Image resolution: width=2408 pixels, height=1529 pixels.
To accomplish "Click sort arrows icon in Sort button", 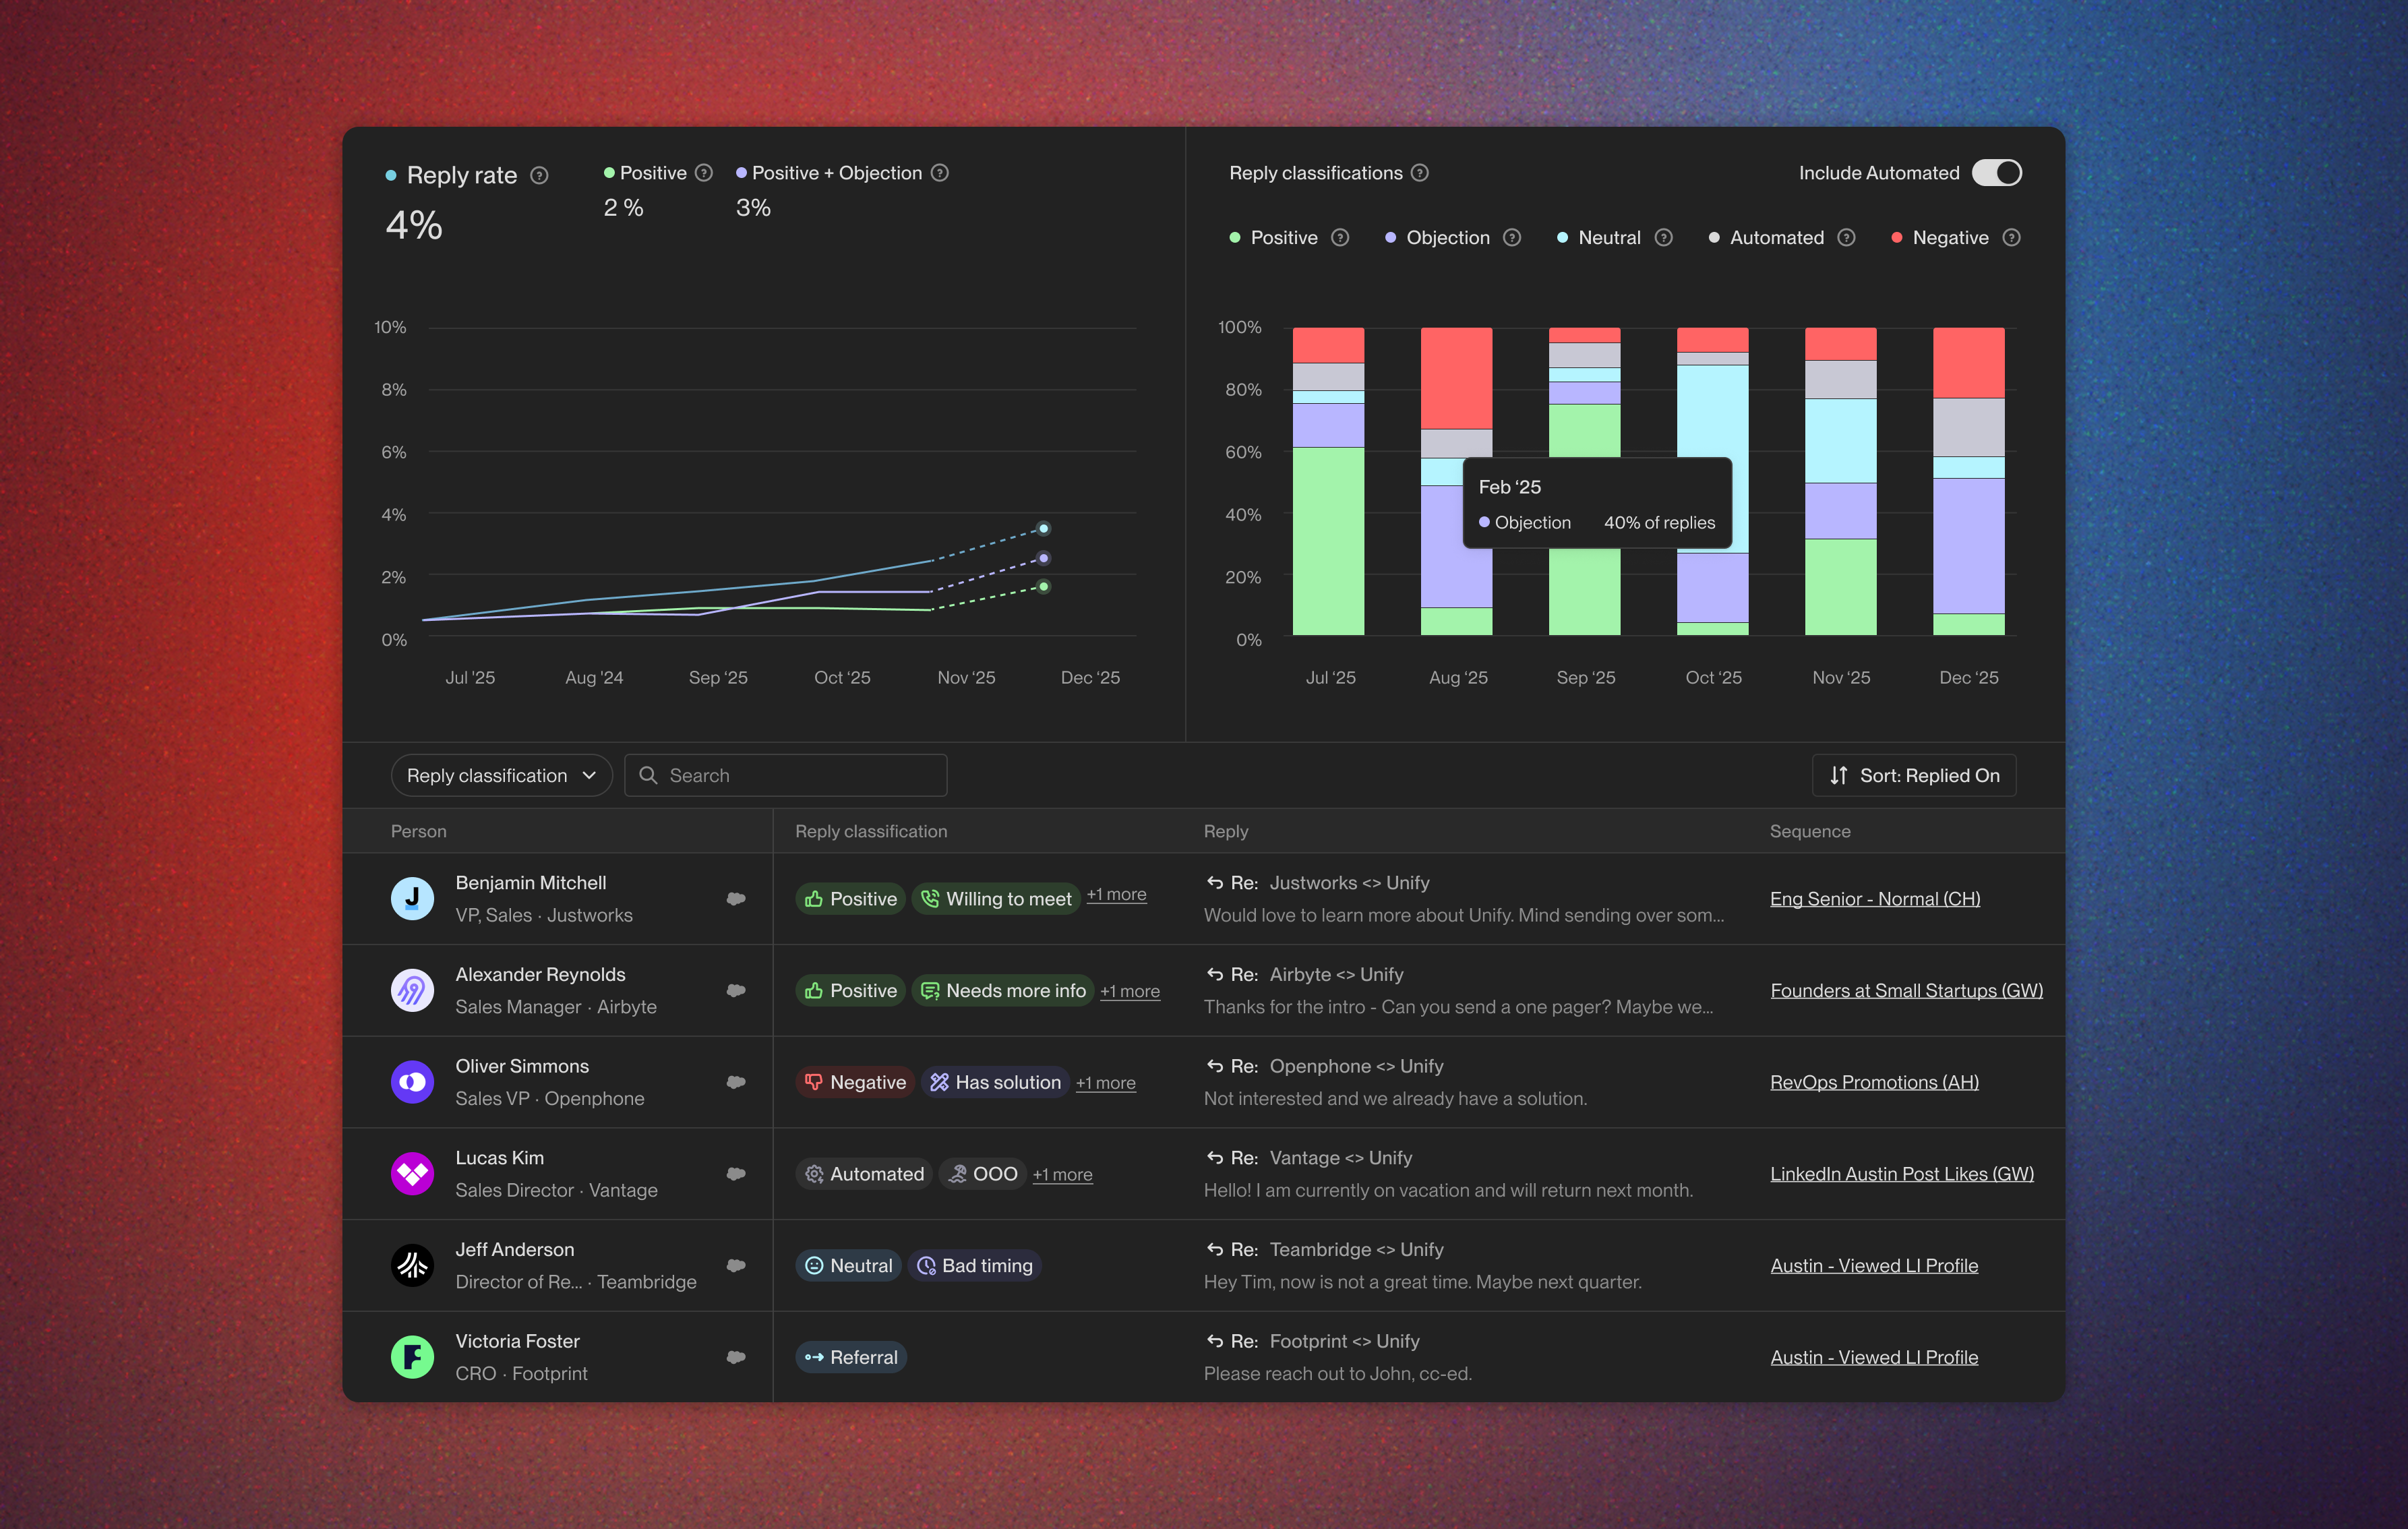I will [x=1838, y=775].
